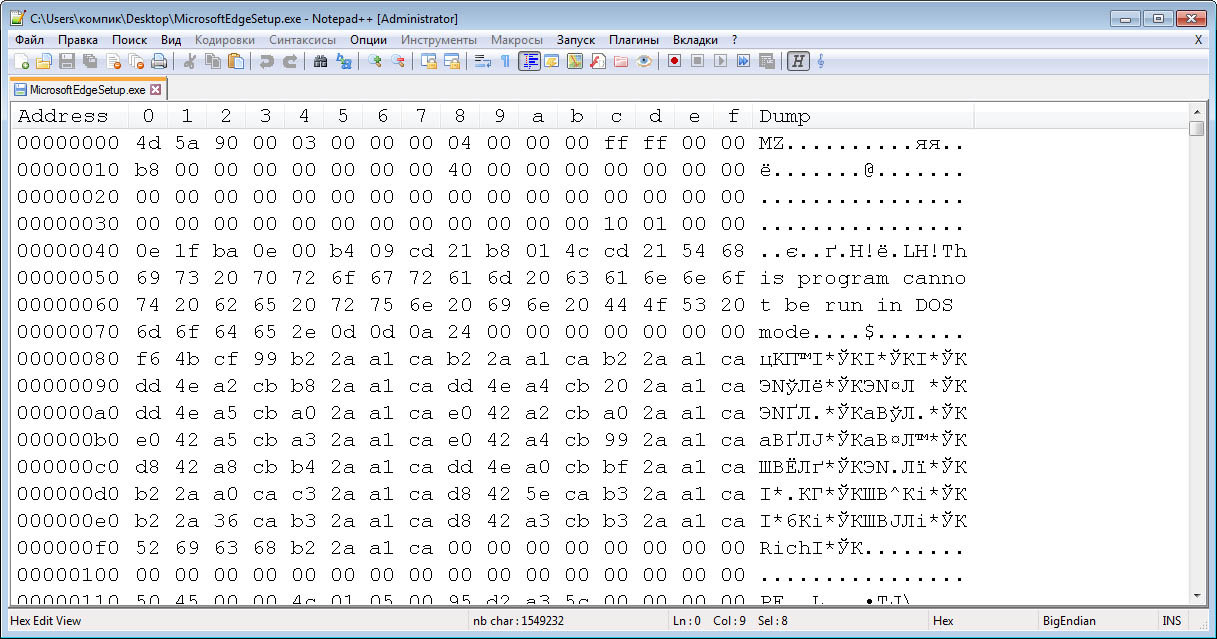Click 'Ln : 0' status bar entry
This screenshot has width=1217, height=639.
tap(686, 621)
